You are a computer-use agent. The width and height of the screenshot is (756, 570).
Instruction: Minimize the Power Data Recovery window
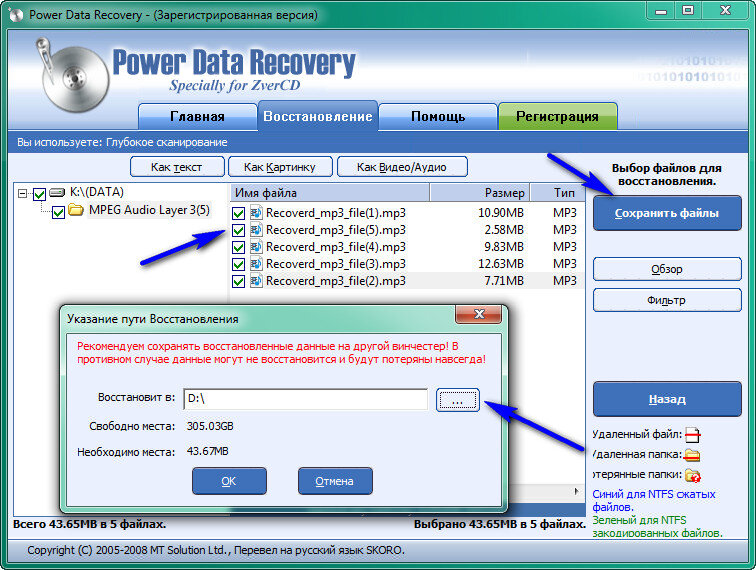661,11
